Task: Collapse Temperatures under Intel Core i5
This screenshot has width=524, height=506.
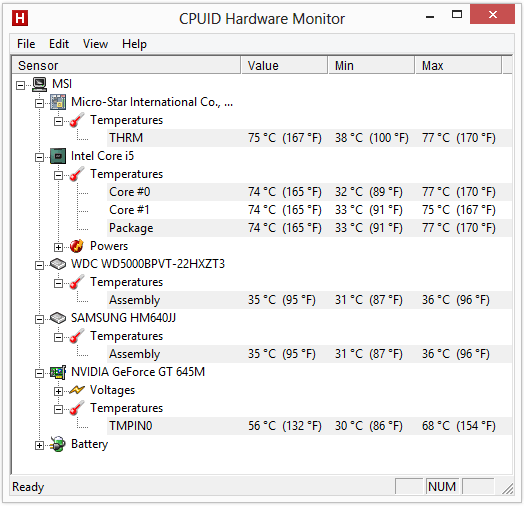Action: [x=58, y=175]
